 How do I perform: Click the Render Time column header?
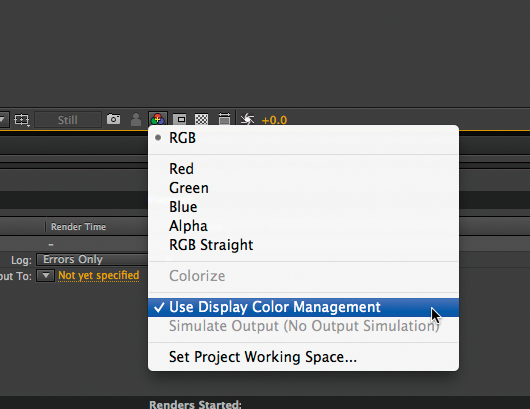coord(78,226)
